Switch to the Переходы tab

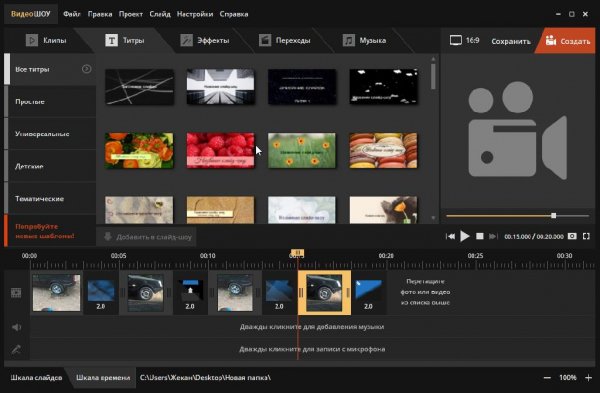point(284,40)
